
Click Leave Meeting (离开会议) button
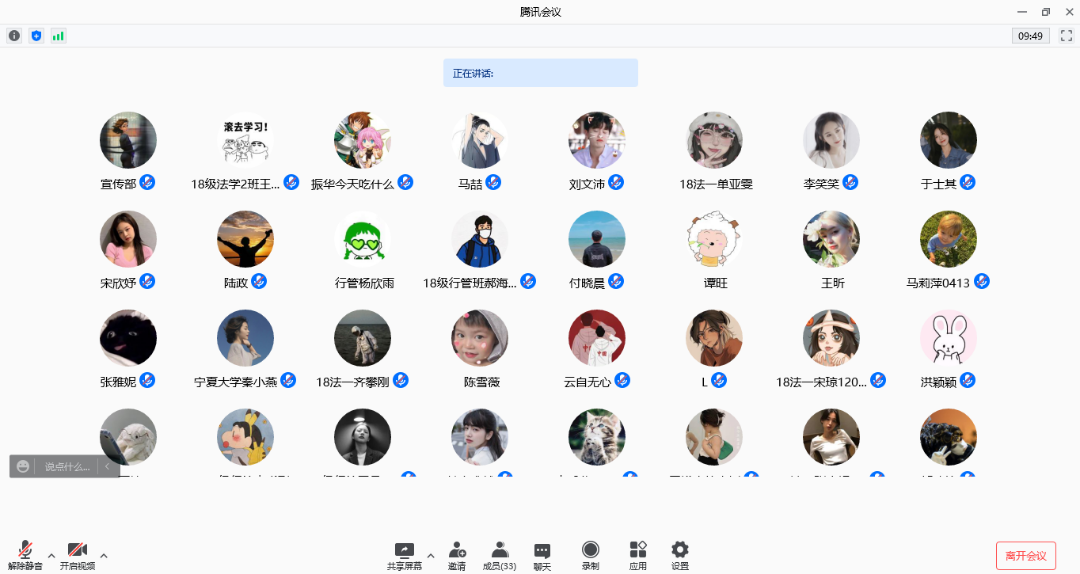(x=1025, y=556)
